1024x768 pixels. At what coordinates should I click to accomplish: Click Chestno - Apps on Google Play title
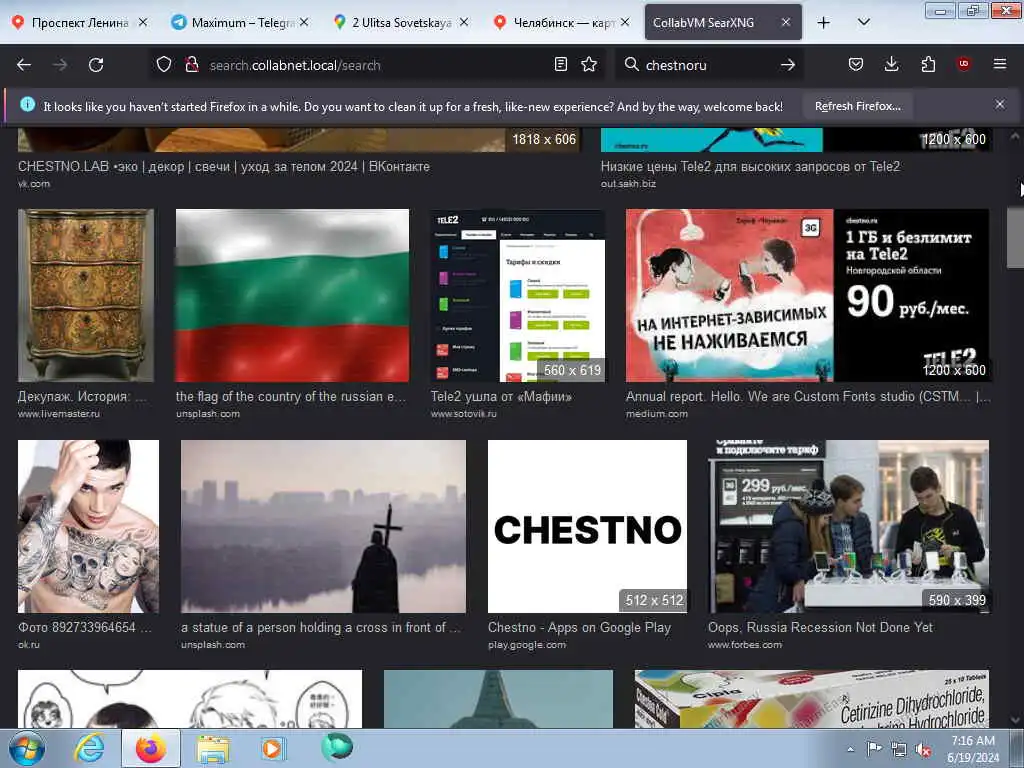pyautogui.click(x=579, y=628)
